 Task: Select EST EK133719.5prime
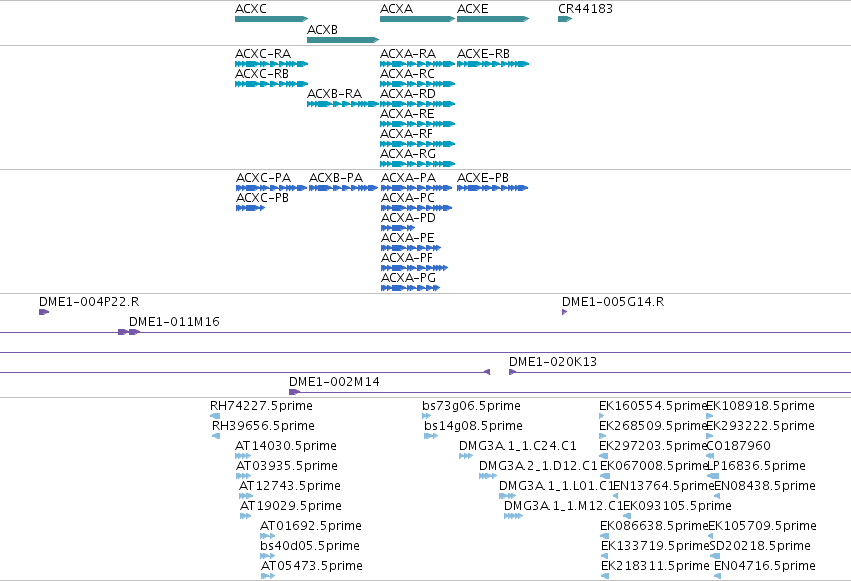[x=605, y=557]
